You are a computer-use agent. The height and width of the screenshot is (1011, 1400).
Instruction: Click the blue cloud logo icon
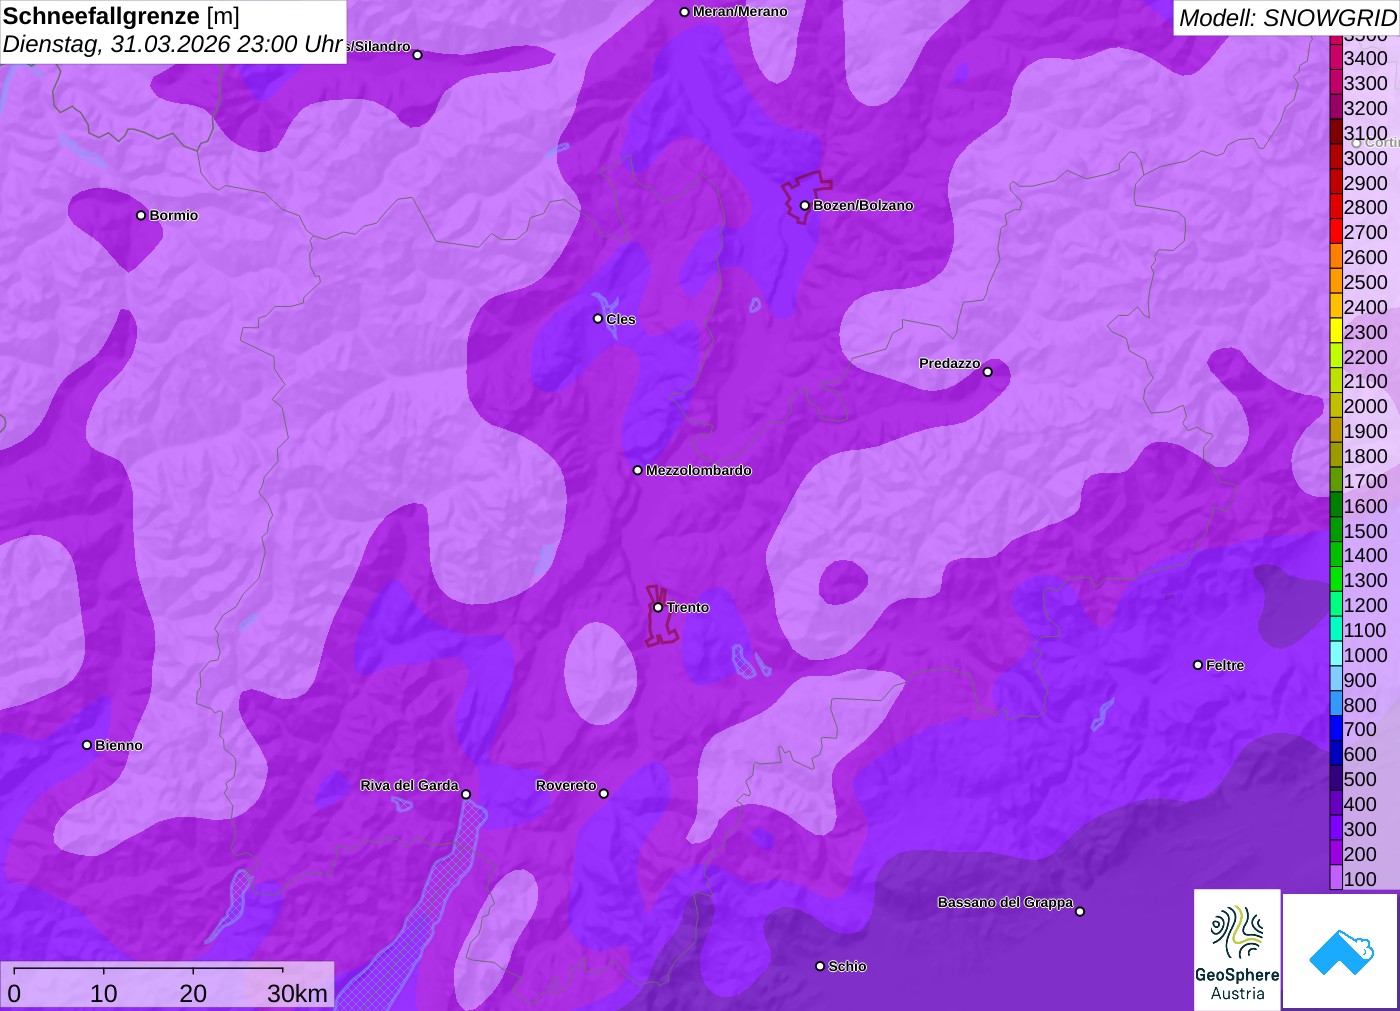[1341, 952]
